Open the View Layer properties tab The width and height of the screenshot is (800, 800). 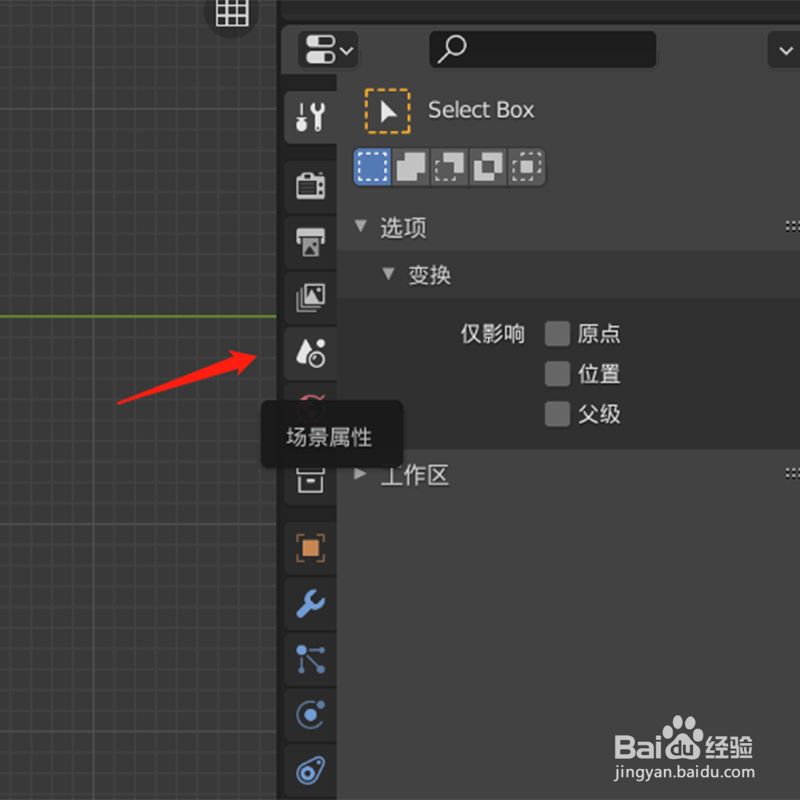click(311, 297)
